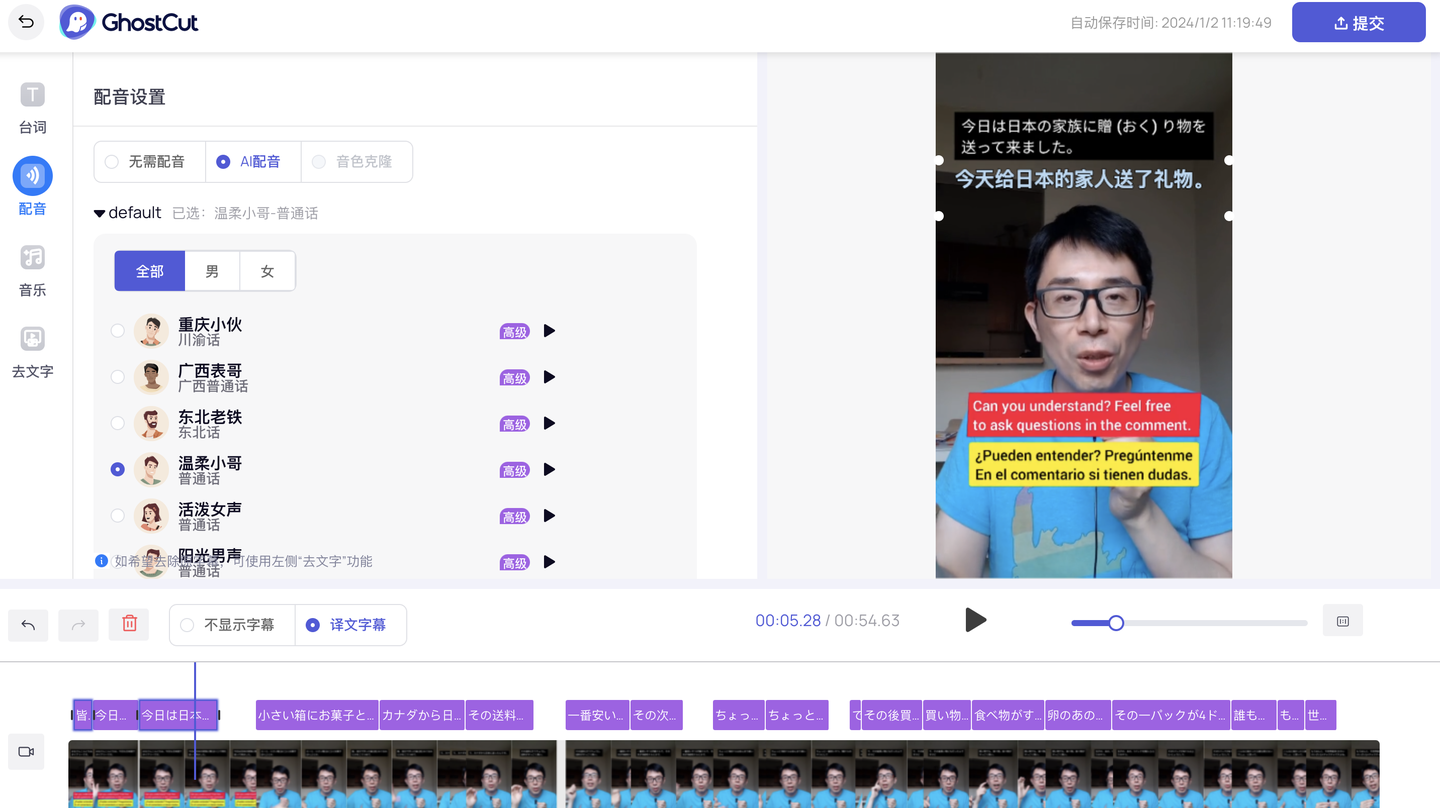Screen dimensions: 1440x808
Task: Preview the 阳光男声 voice sample
Action: tap(549, 562)
